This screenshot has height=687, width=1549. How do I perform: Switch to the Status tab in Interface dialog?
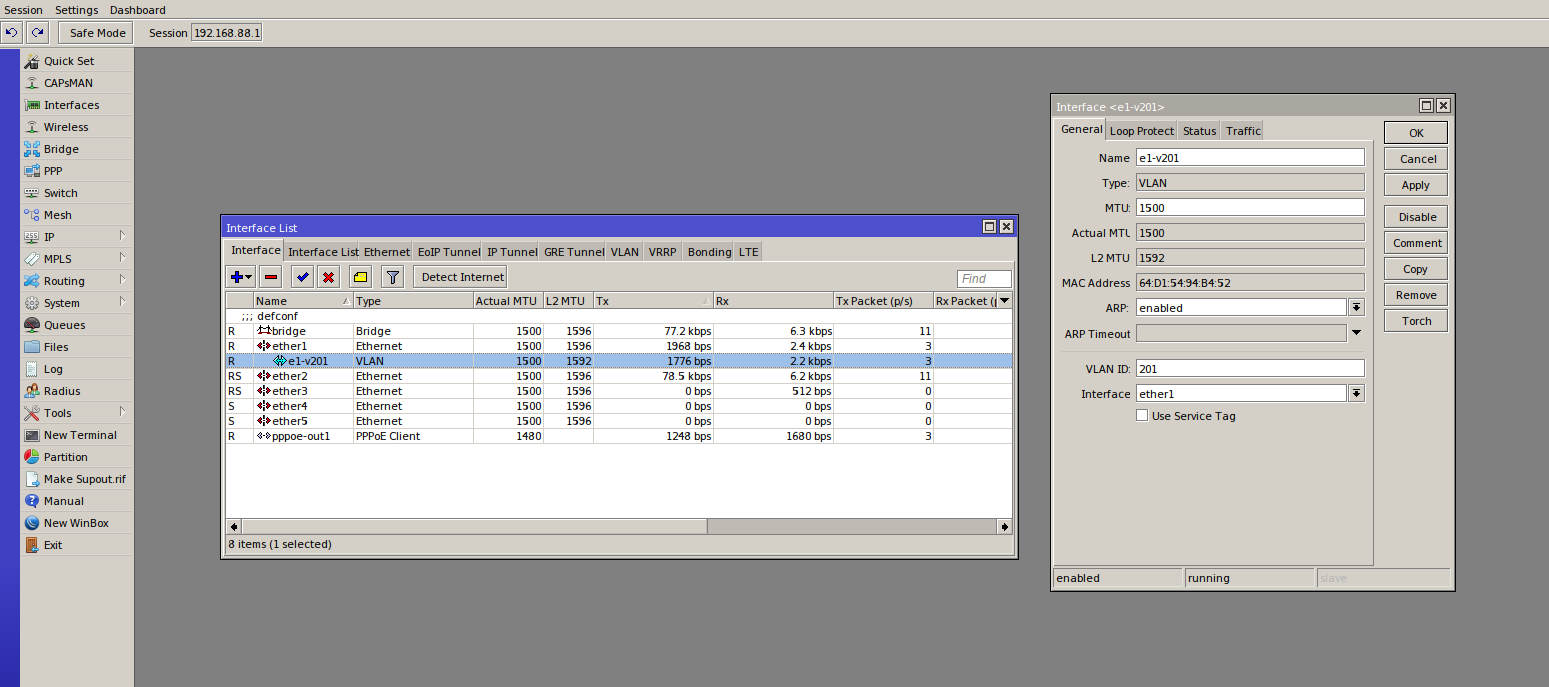[x=1199, y=131]
